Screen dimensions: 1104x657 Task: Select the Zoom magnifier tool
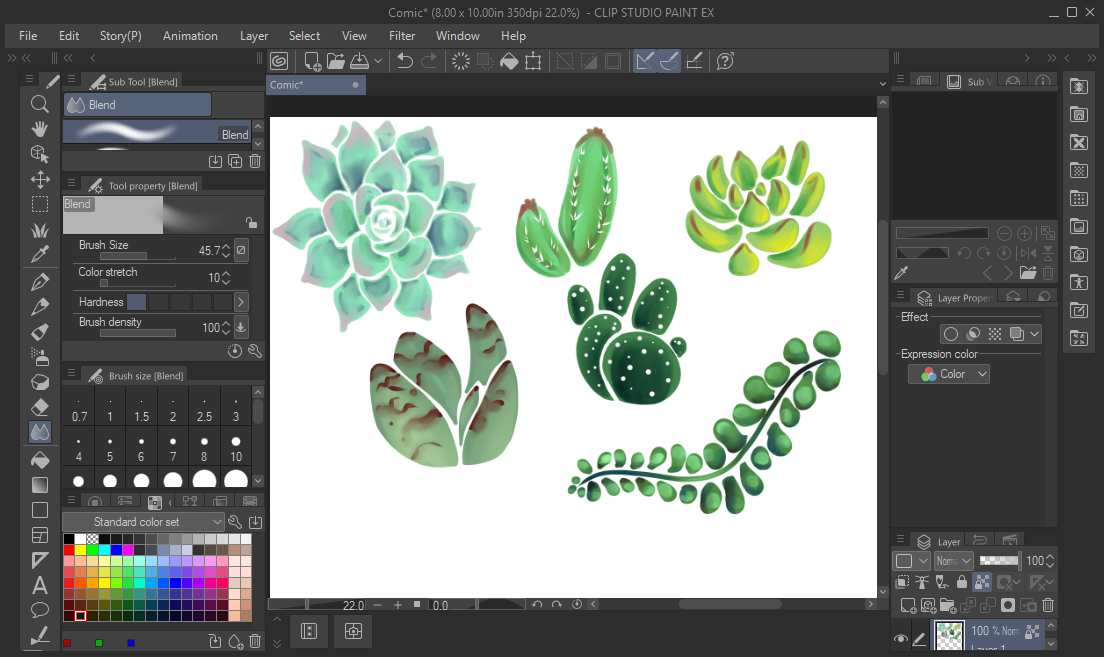40,104
